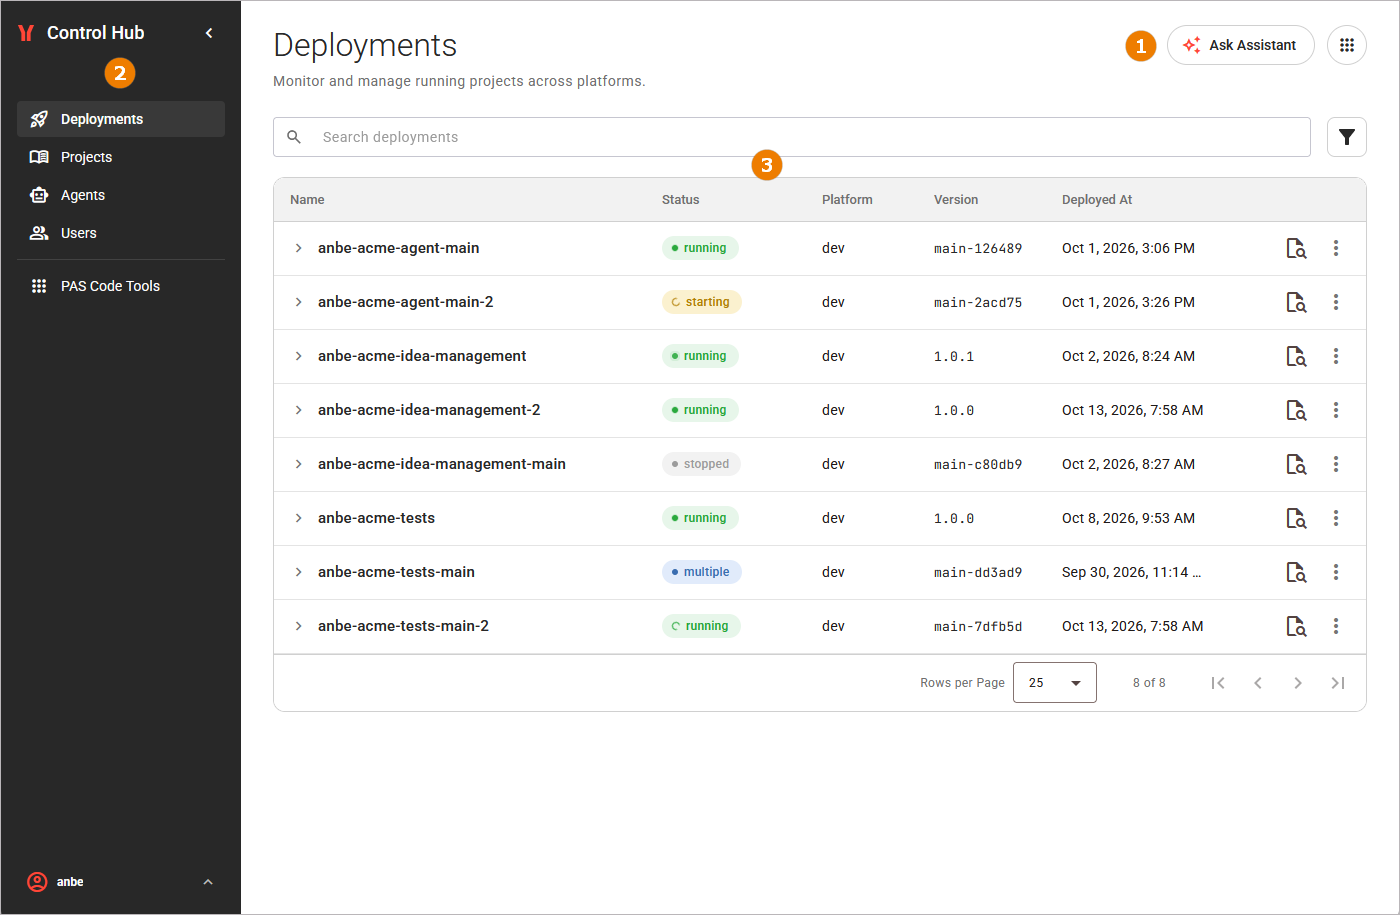Open the deployments filter

point(1347,137)
